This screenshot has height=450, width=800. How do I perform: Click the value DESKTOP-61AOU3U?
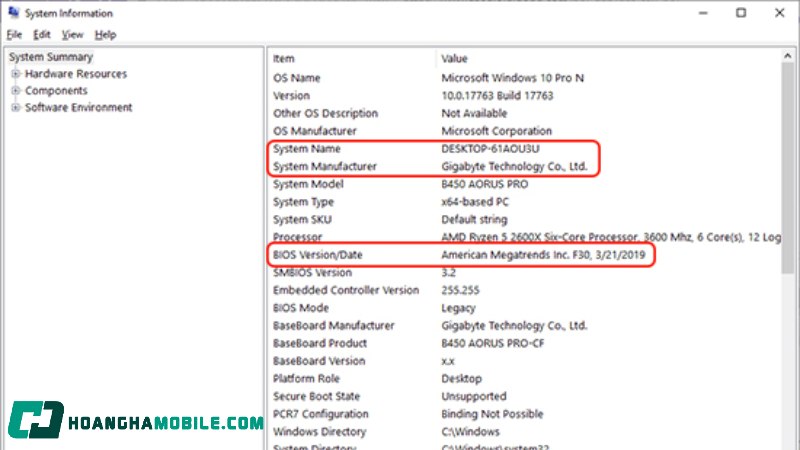490,149
